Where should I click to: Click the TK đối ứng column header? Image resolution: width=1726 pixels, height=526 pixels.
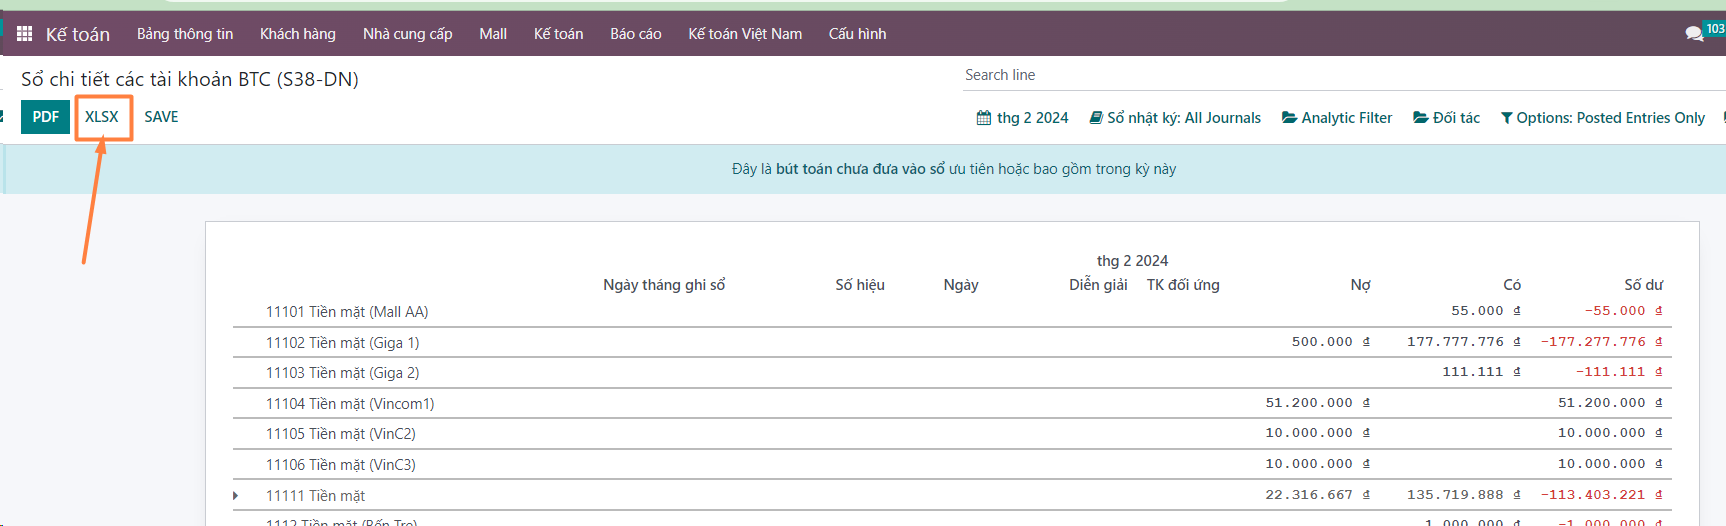pyautogui.click(x=1183, y=285)
